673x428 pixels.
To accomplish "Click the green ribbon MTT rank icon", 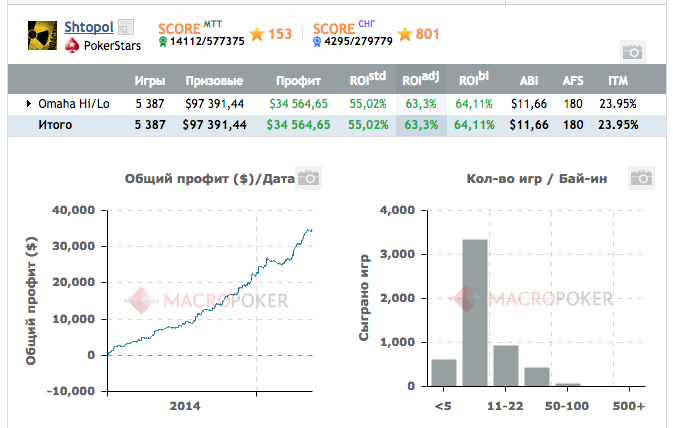I will 163,42.
